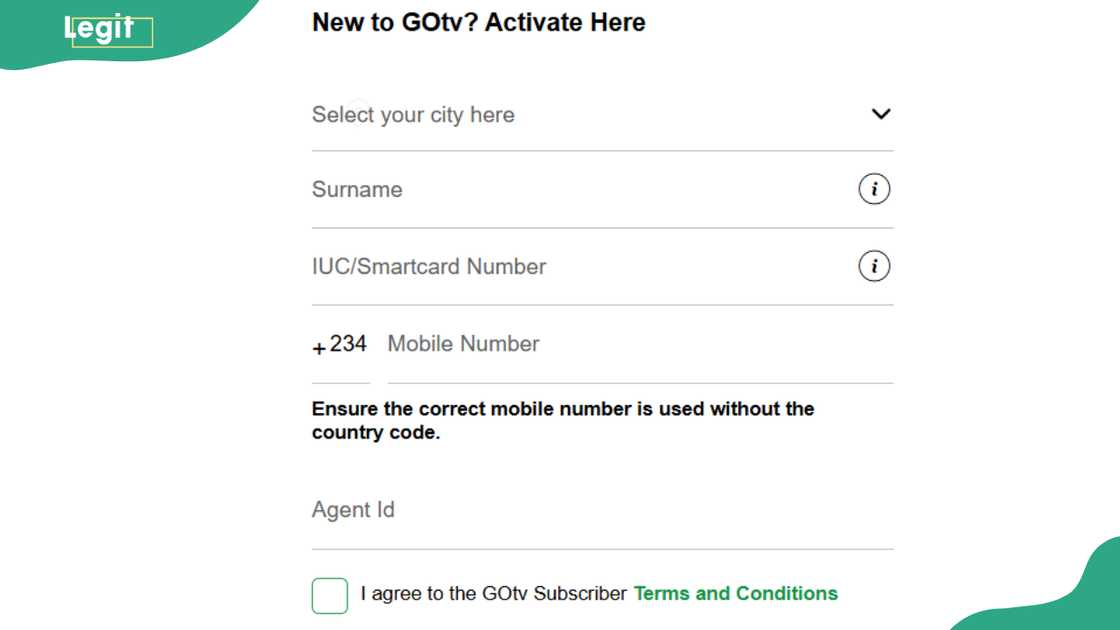Viewport: 1120px width, 630px height.
Task: Click the city dropdown chevron arrow
Action: pos(880,114)
